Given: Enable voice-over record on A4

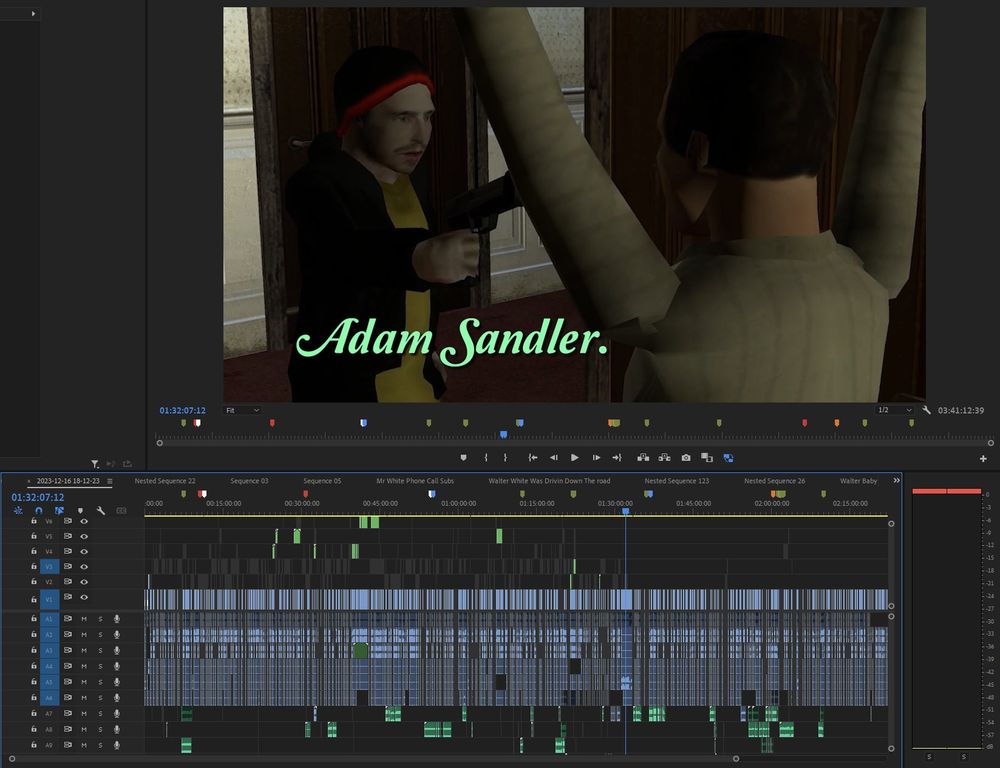Looking at the screenshot, I should coord(117,666).
